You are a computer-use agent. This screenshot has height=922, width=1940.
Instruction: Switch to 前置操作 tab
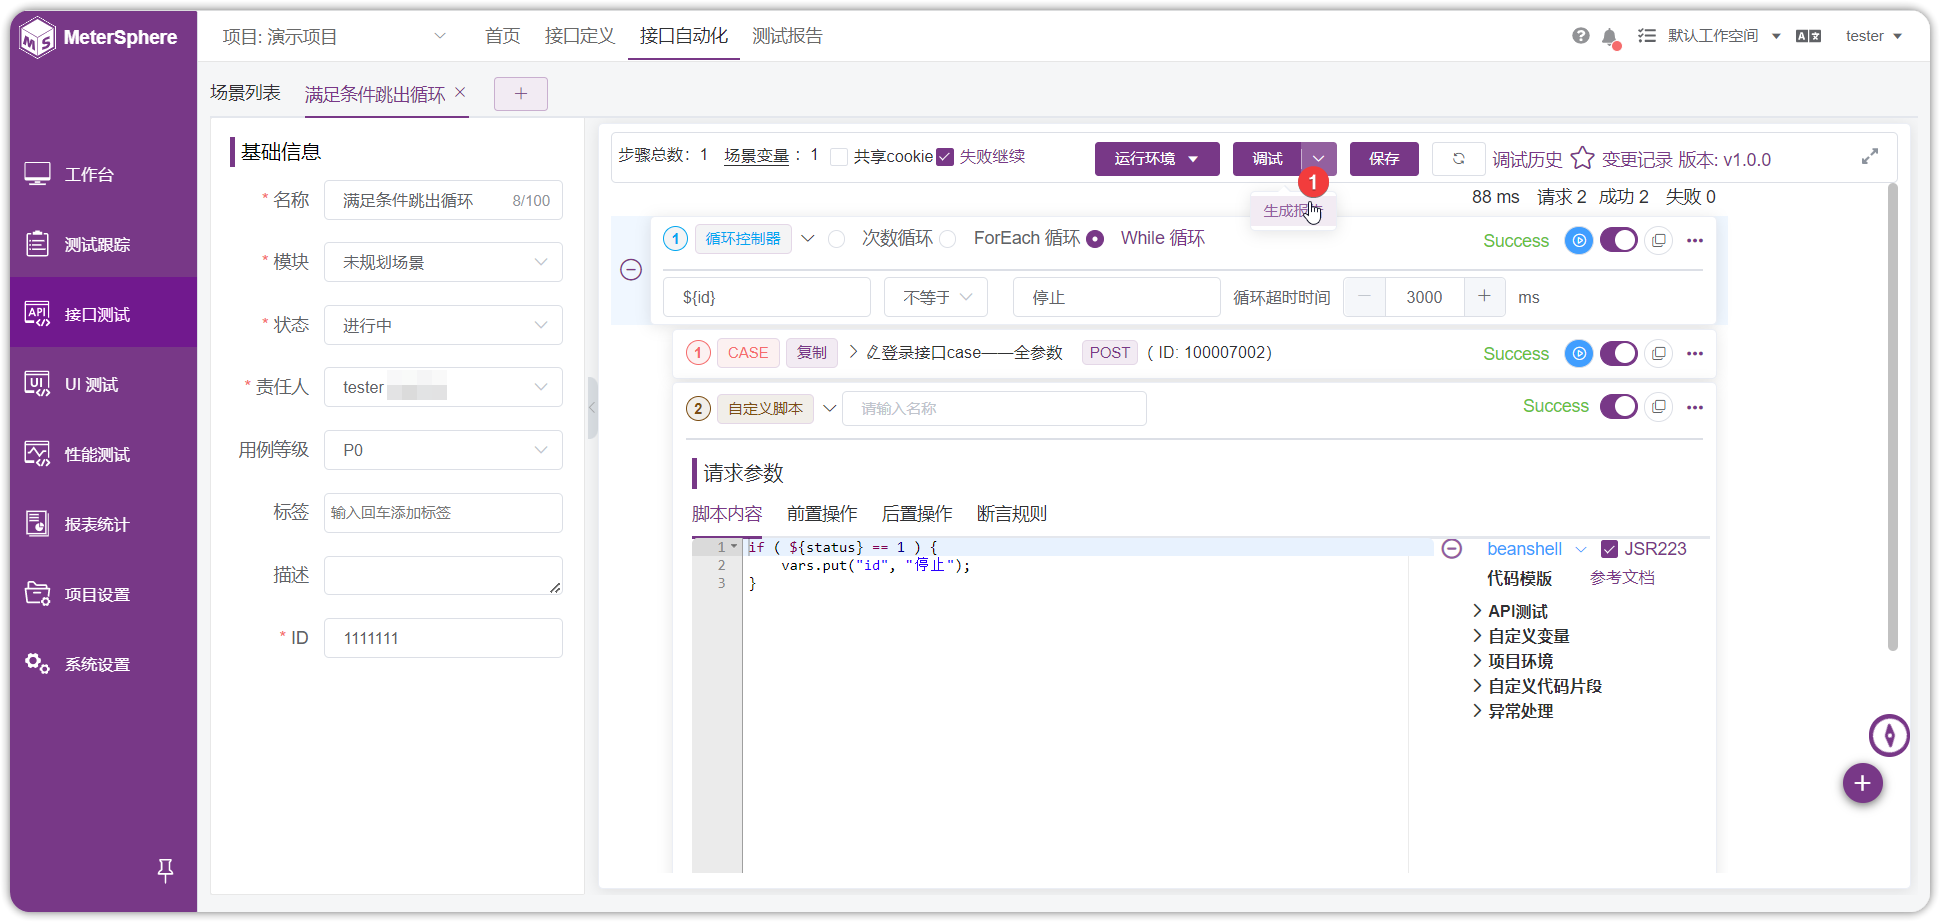pos(822,514)
